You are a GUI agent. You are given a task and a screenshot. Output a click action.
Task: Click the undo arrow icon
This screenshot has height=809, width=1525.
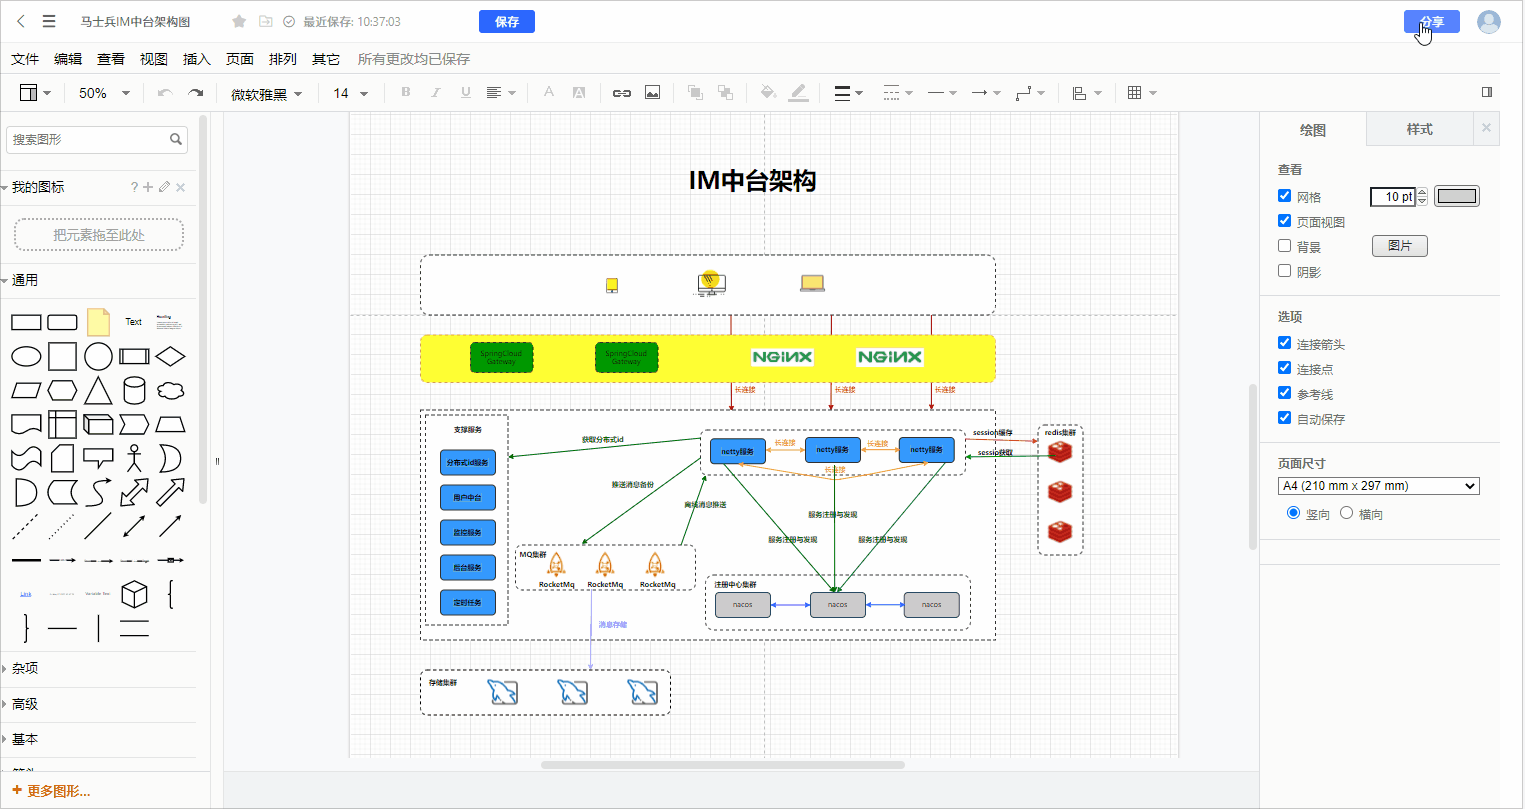[165, 93]
